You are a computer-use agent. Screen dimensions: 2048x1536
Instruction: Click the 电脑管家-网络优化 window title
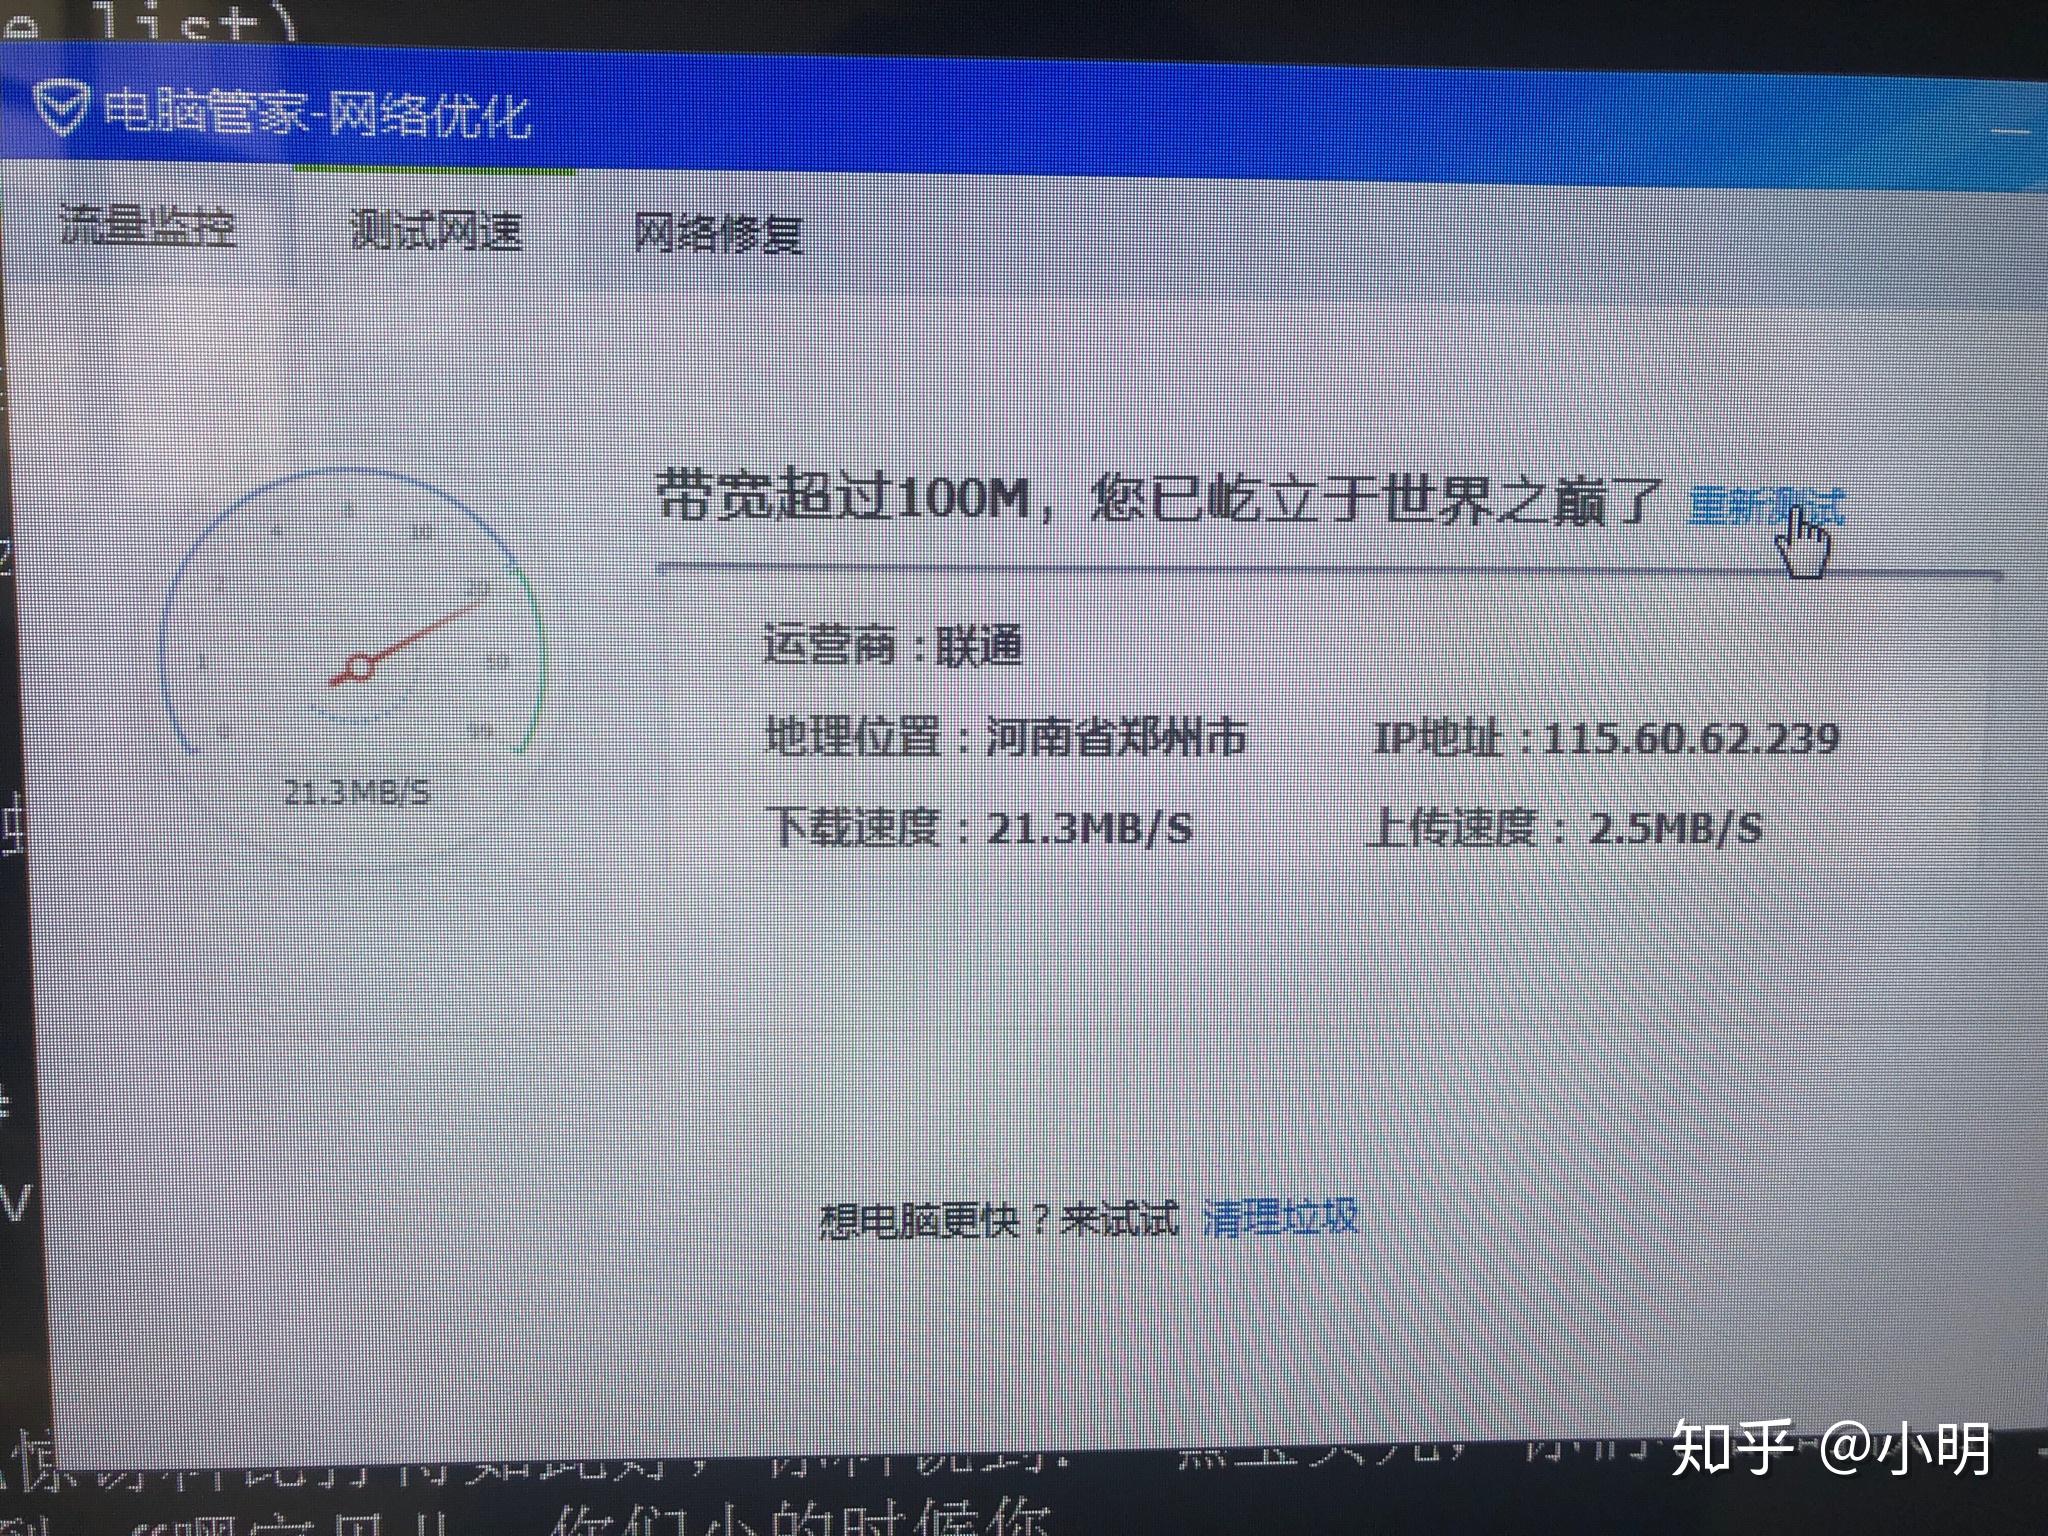coord(316,114)
